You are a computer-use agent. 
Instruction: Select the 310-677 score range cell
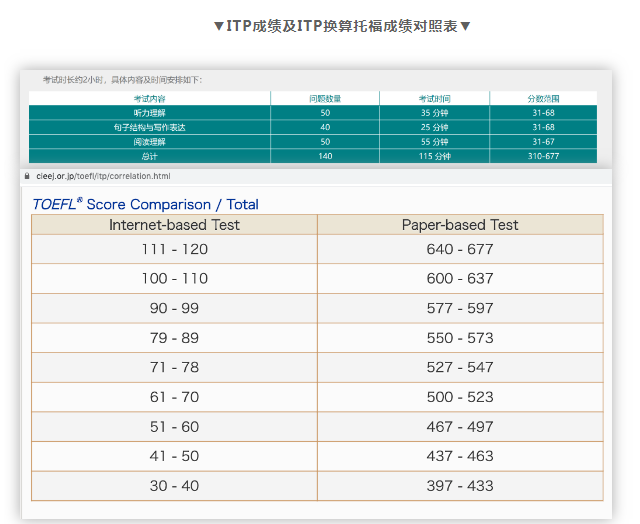pyautogui.click(x=543, y=156)
